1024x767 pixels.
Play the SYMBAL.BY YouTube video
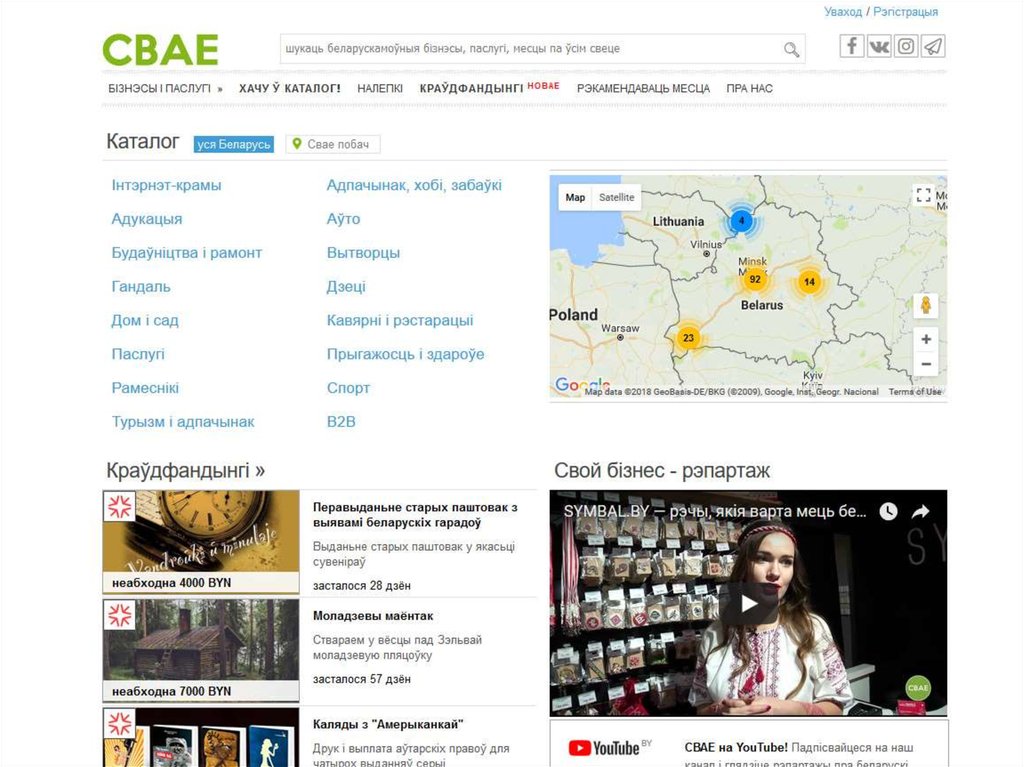[748, 602]
